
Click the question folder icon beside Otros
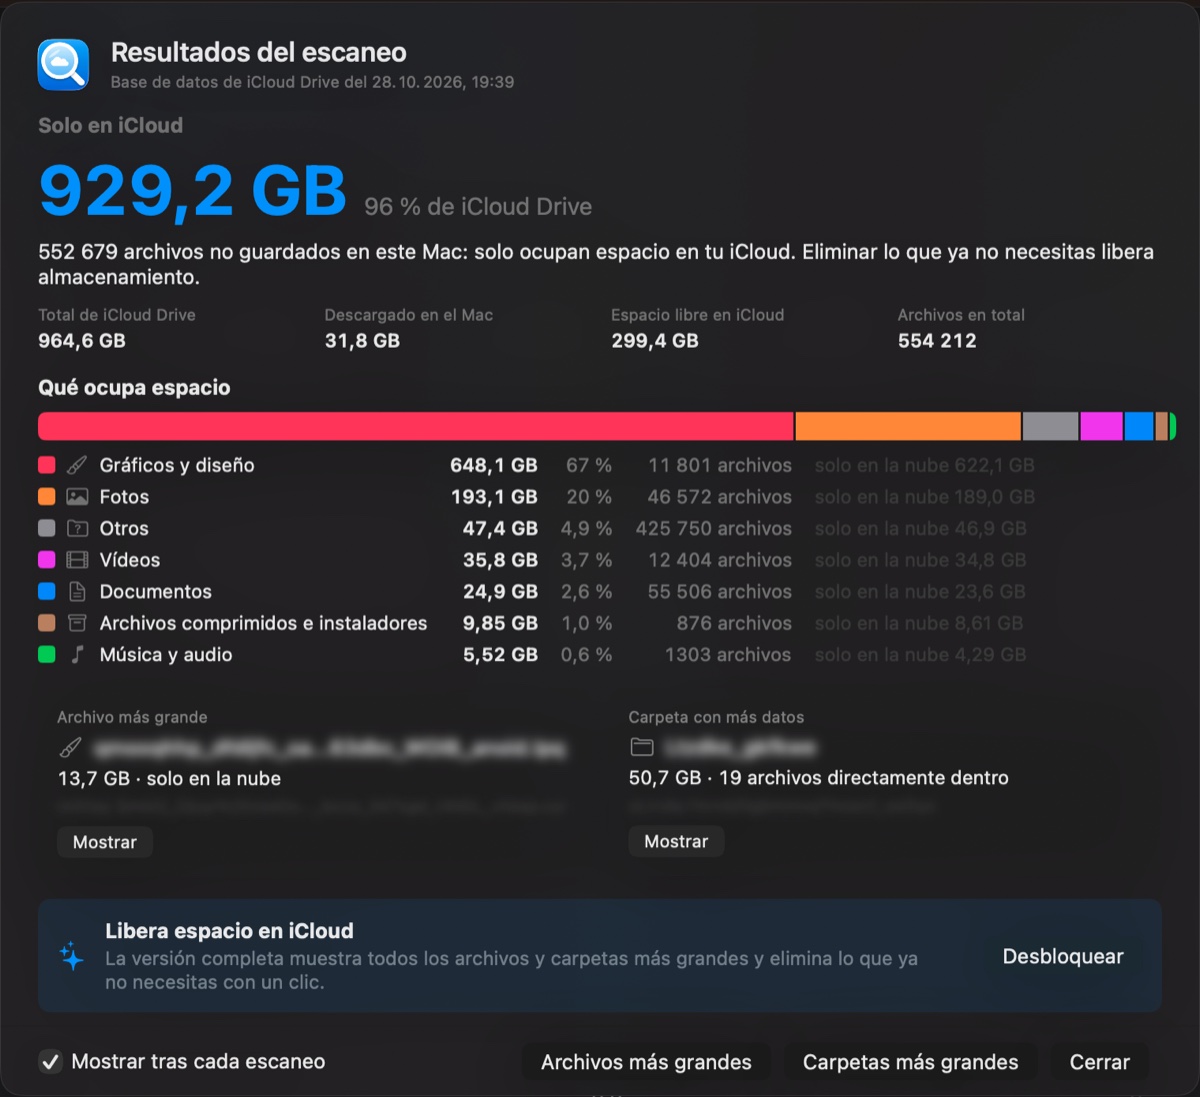point(77,528)
